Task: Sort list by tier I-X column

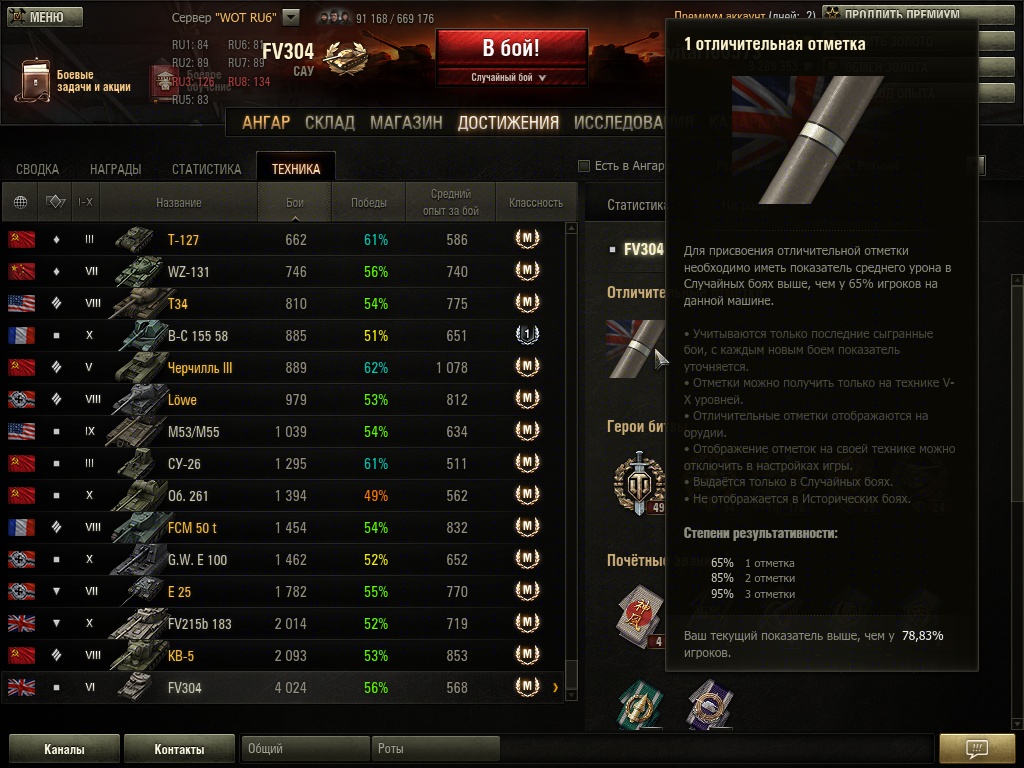Action: click(86, 202)
